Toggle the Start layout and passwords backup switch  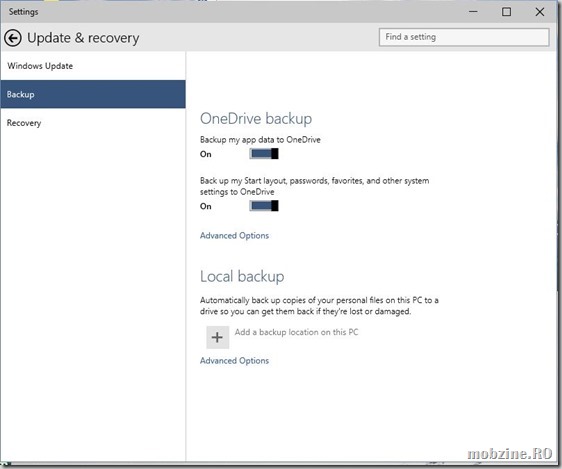[x=264, y=206]
